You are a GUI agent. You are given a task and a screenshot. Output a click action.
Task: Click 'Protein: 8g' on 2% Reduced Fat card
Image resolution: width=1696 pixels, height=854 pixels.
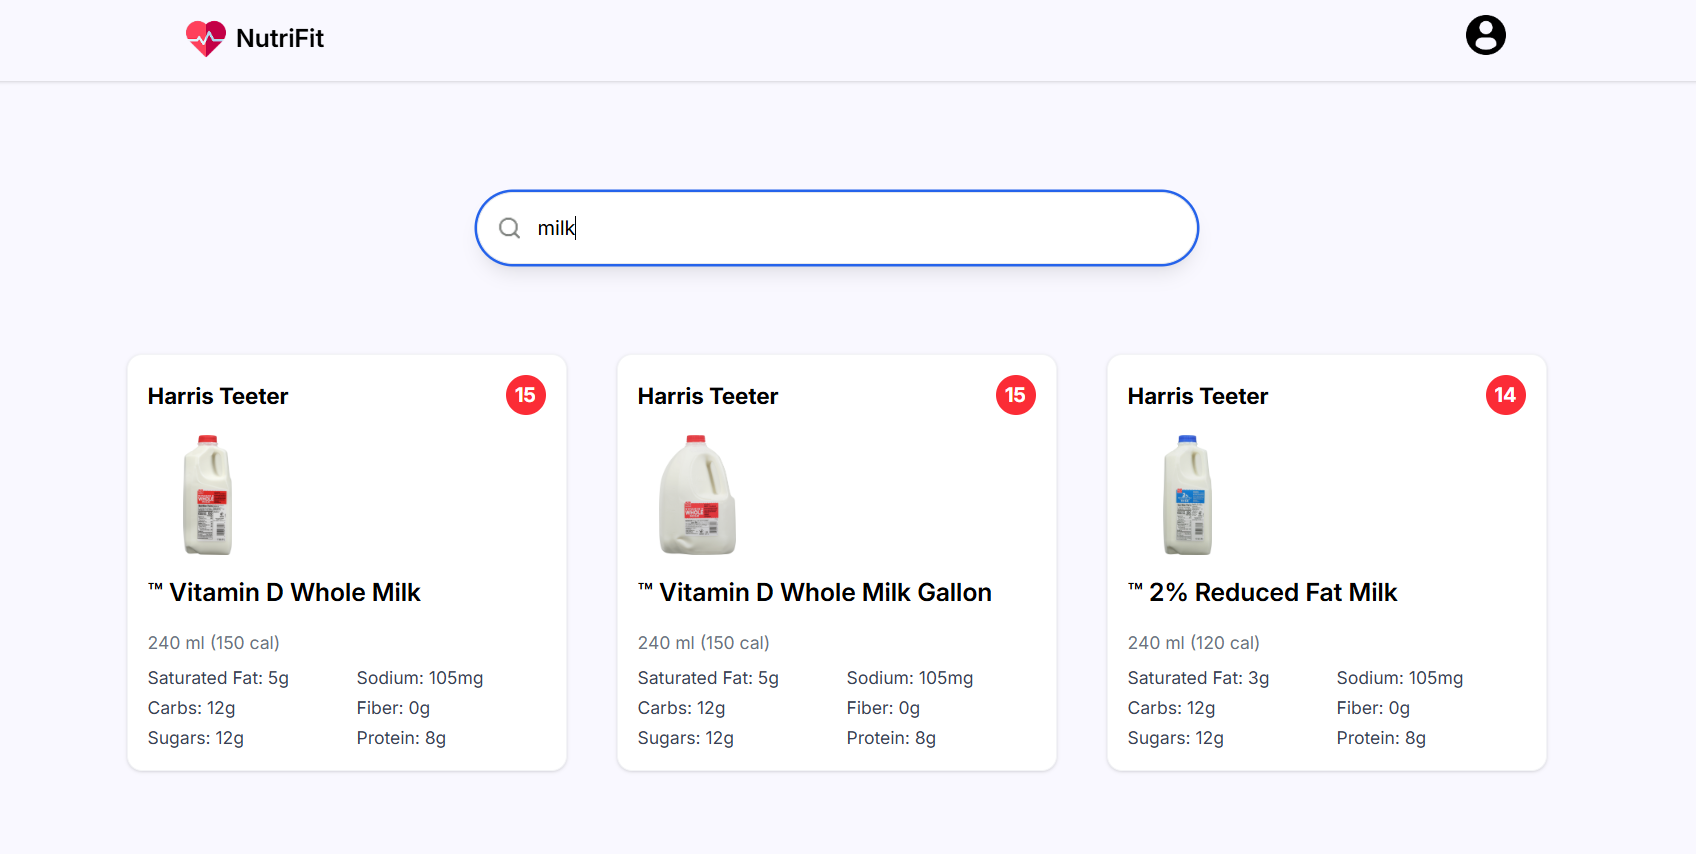(x=1381, y=738)
